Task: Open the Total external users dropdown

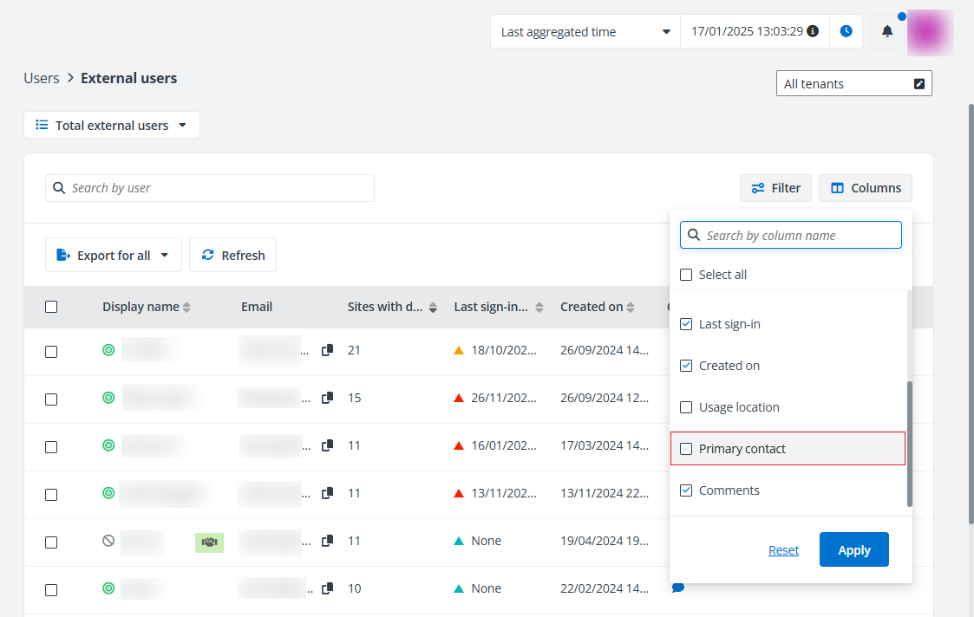Action: click(111, 124)
